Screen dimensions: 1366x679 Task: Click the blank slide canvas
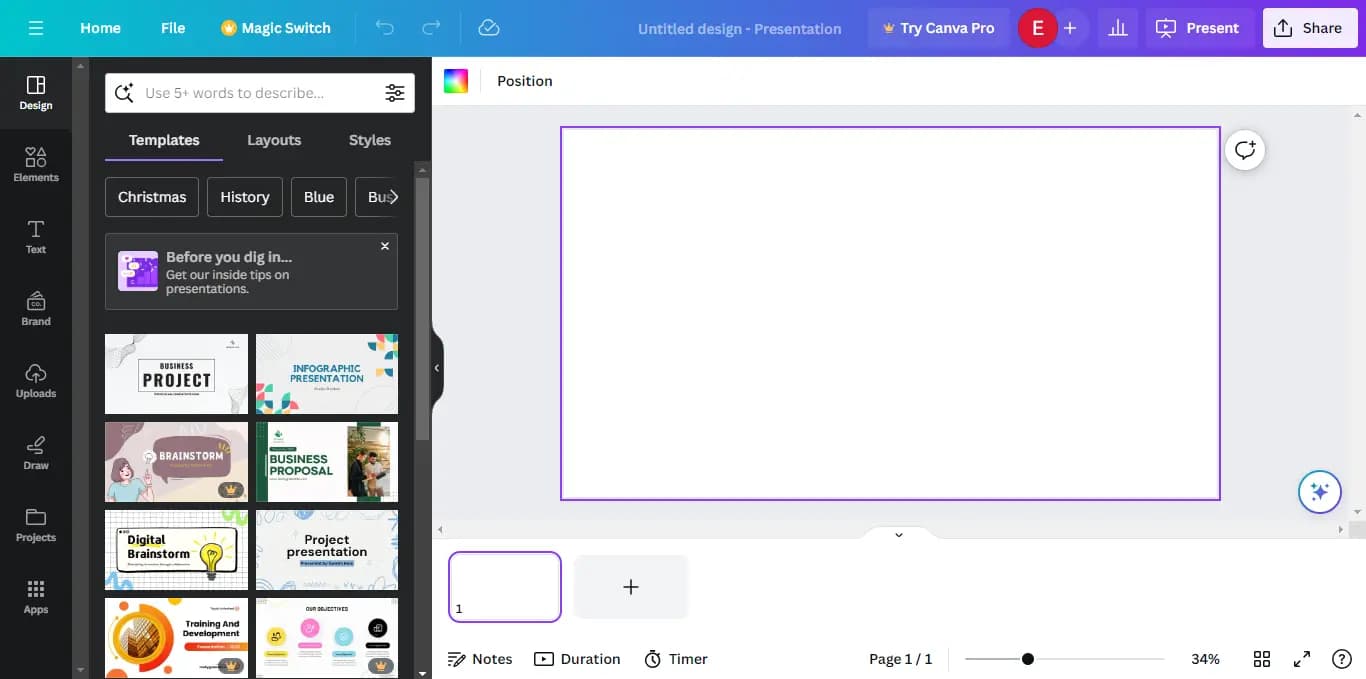[x=890, y=313]
